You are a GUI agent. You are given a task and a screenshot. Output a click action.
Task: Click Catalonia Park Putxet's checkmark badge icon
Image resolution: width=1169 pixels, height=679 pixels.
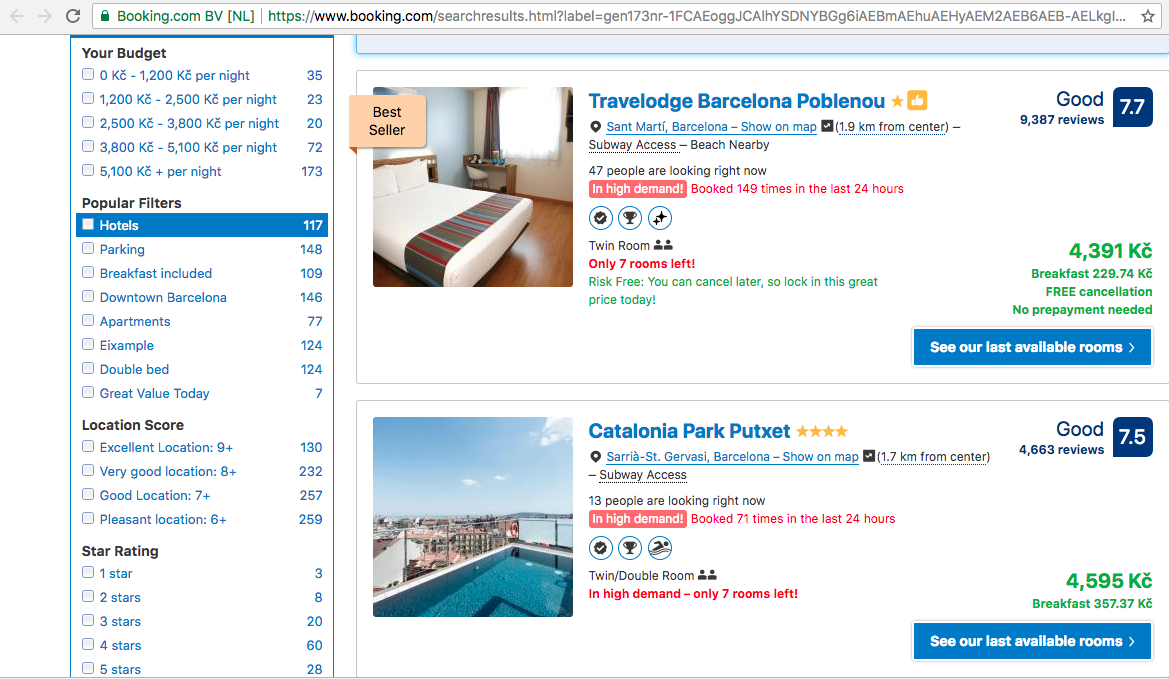[601, 548]
